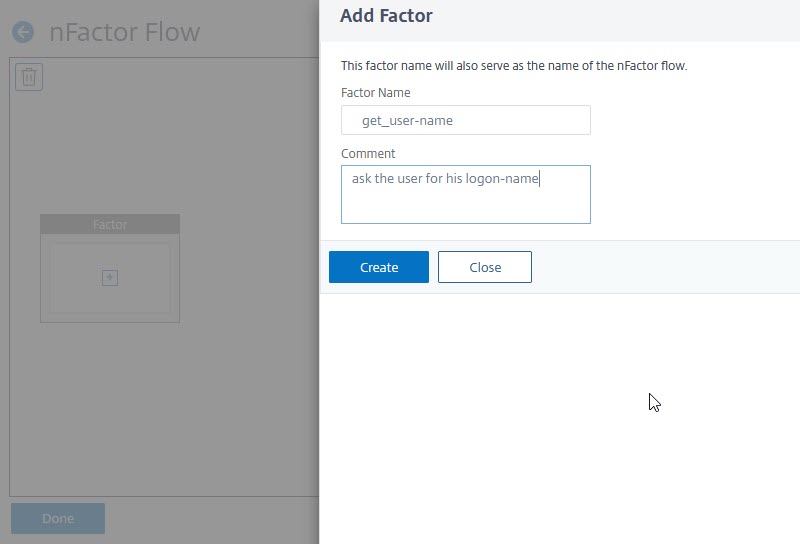Image resolution: width=800 pixels, height=544 pixels.
Task: Click the gray header bar right of Add Factor
Action: [x=612, y=20]
